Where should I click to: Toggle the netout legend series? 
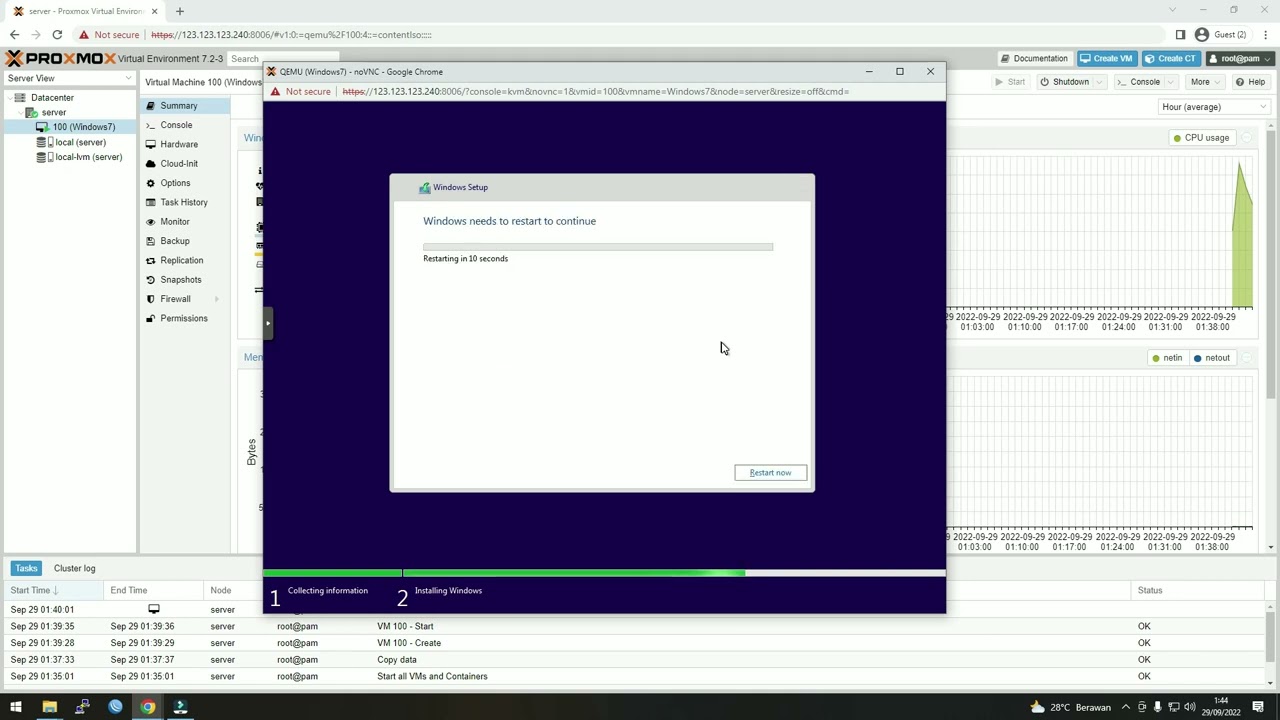[x=1211, y=358]
